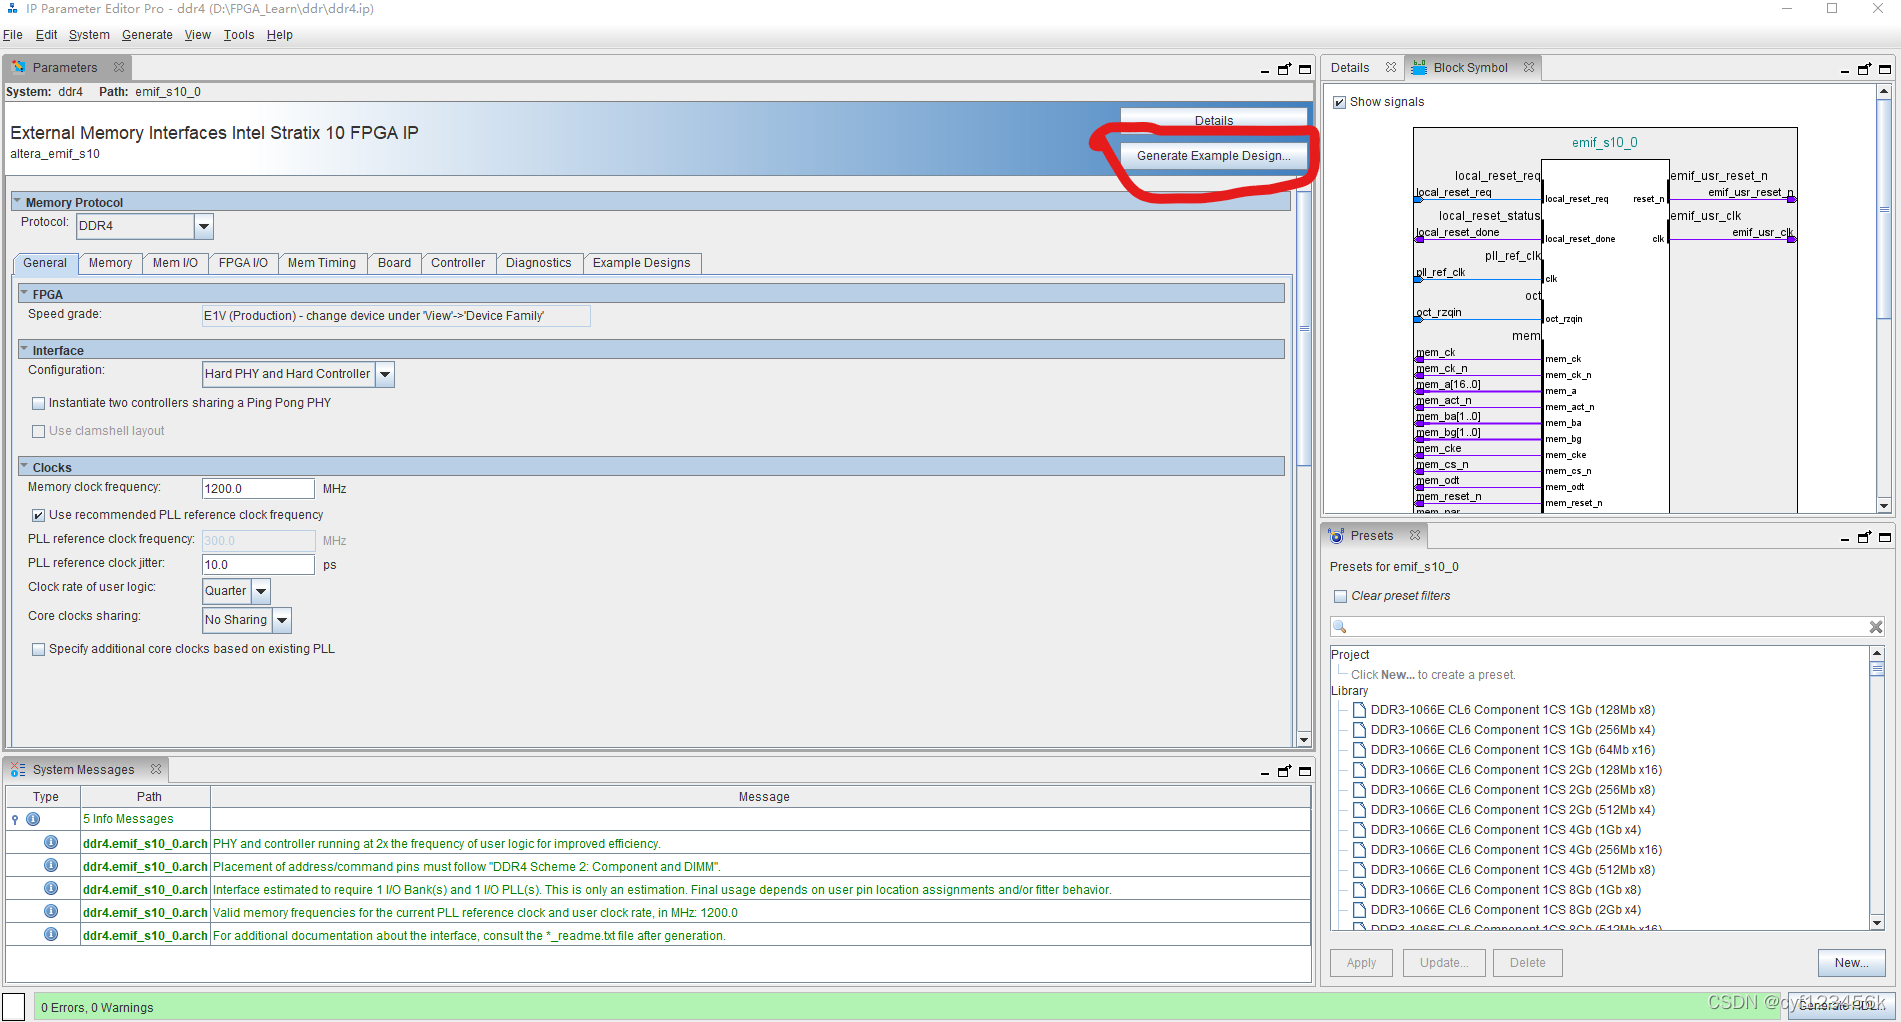Open the File menu
1901x1022 pixels.
pyautogui.click(x=13, y=35)
